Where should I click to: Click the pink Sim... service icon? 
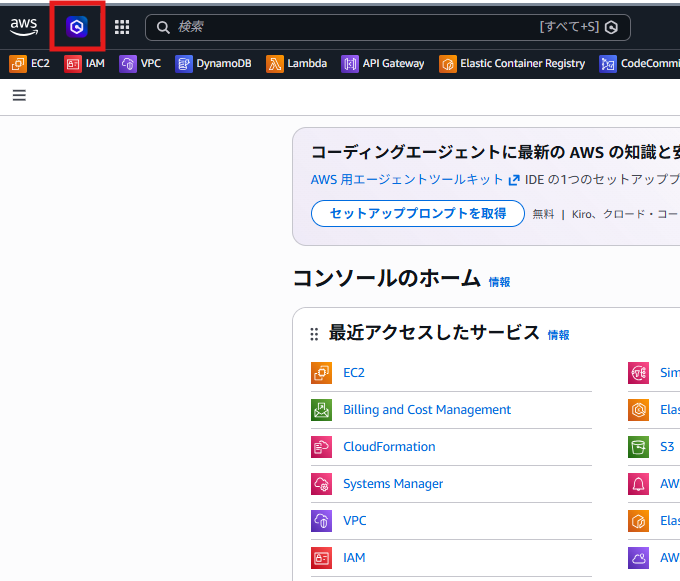coord(638,373)
